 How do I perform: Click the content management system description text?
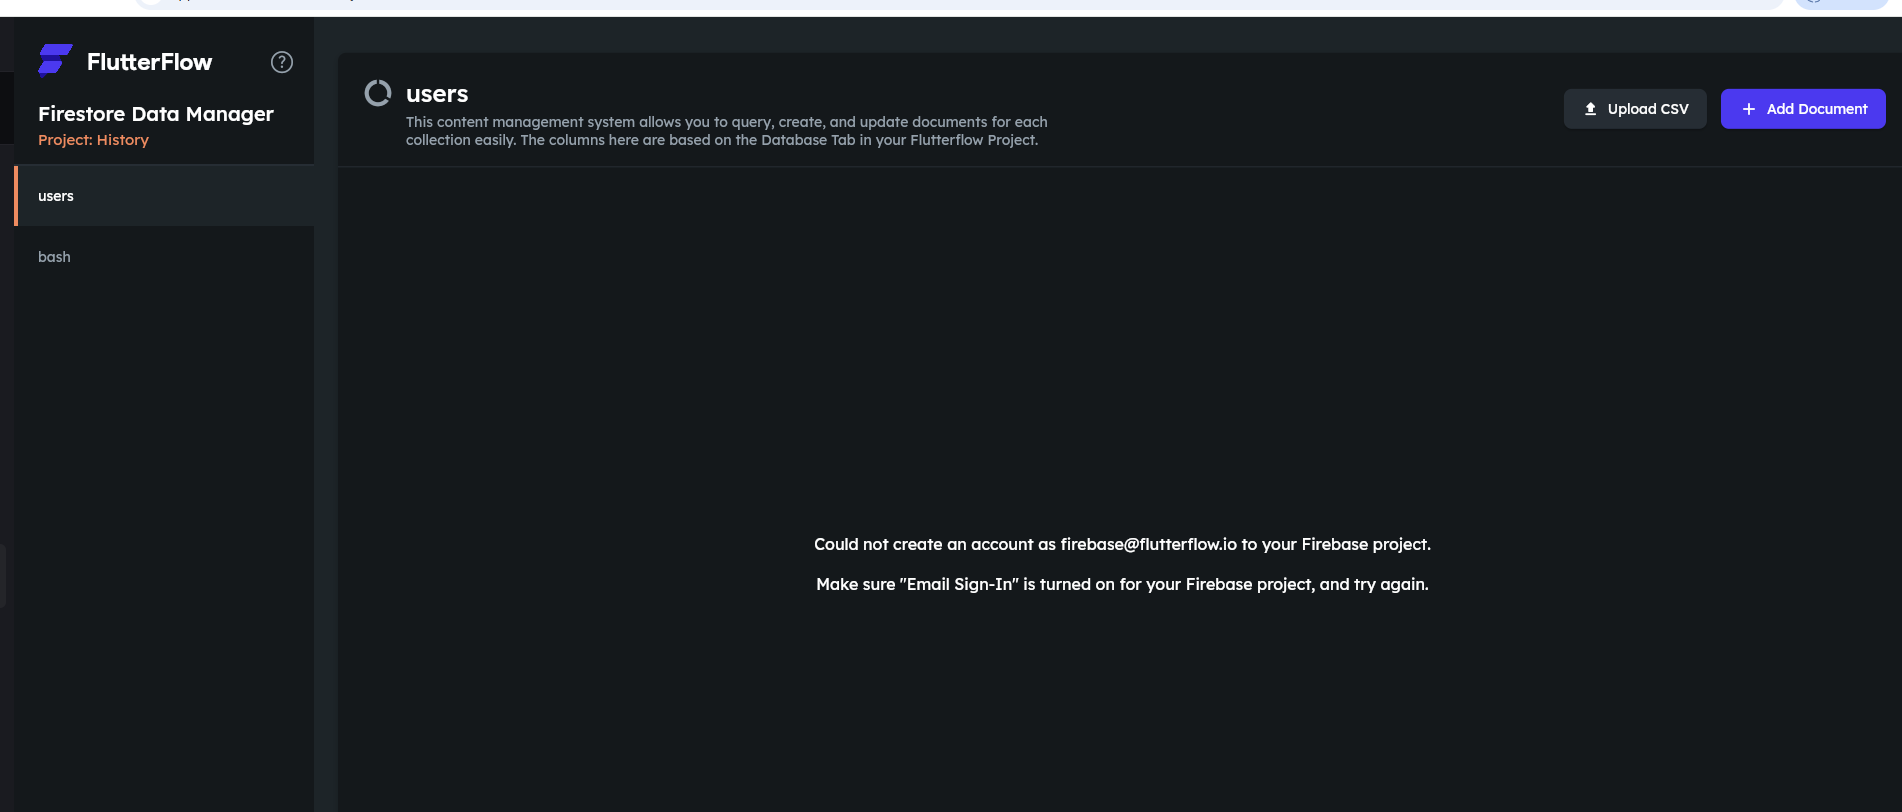click(727, 131)
